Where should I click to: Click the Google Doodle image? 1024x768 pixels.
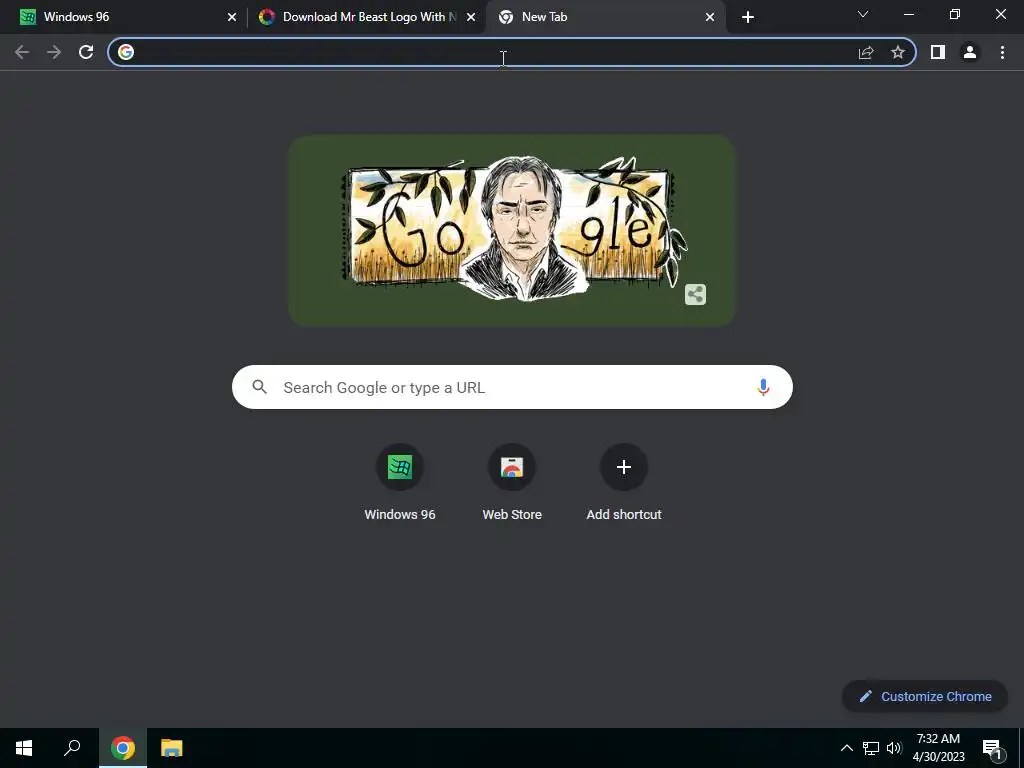[512, 230]
